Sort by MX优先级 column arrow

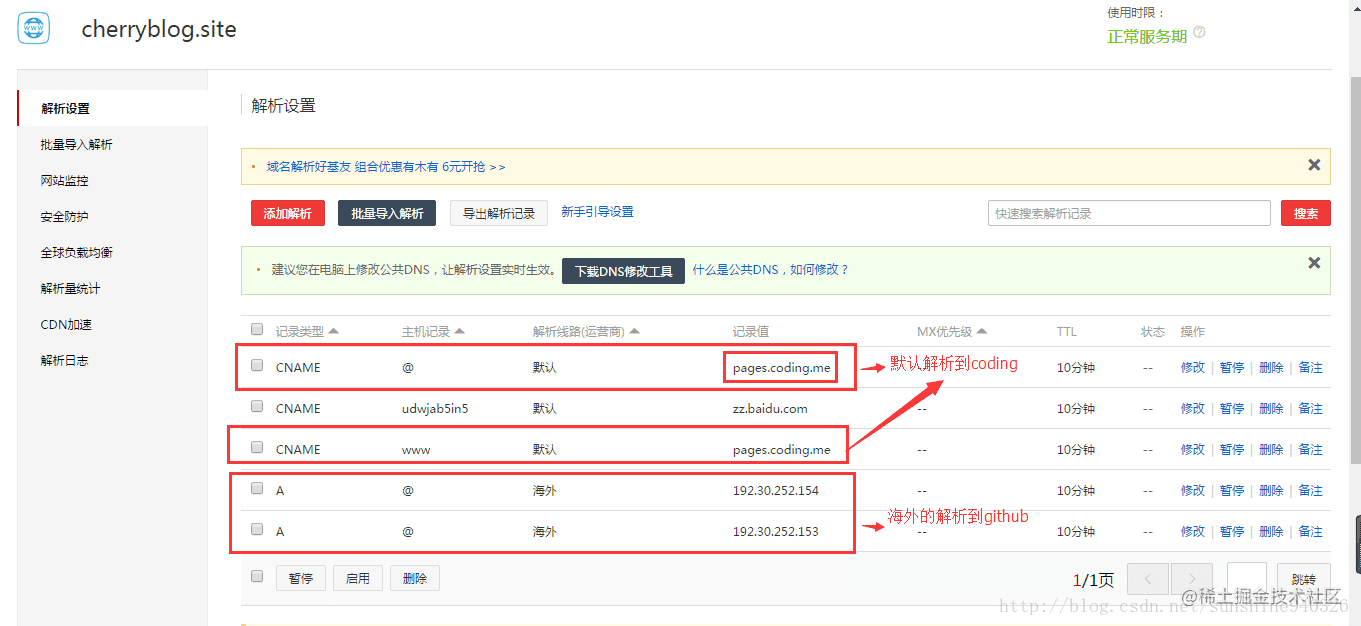pos(981,331)
